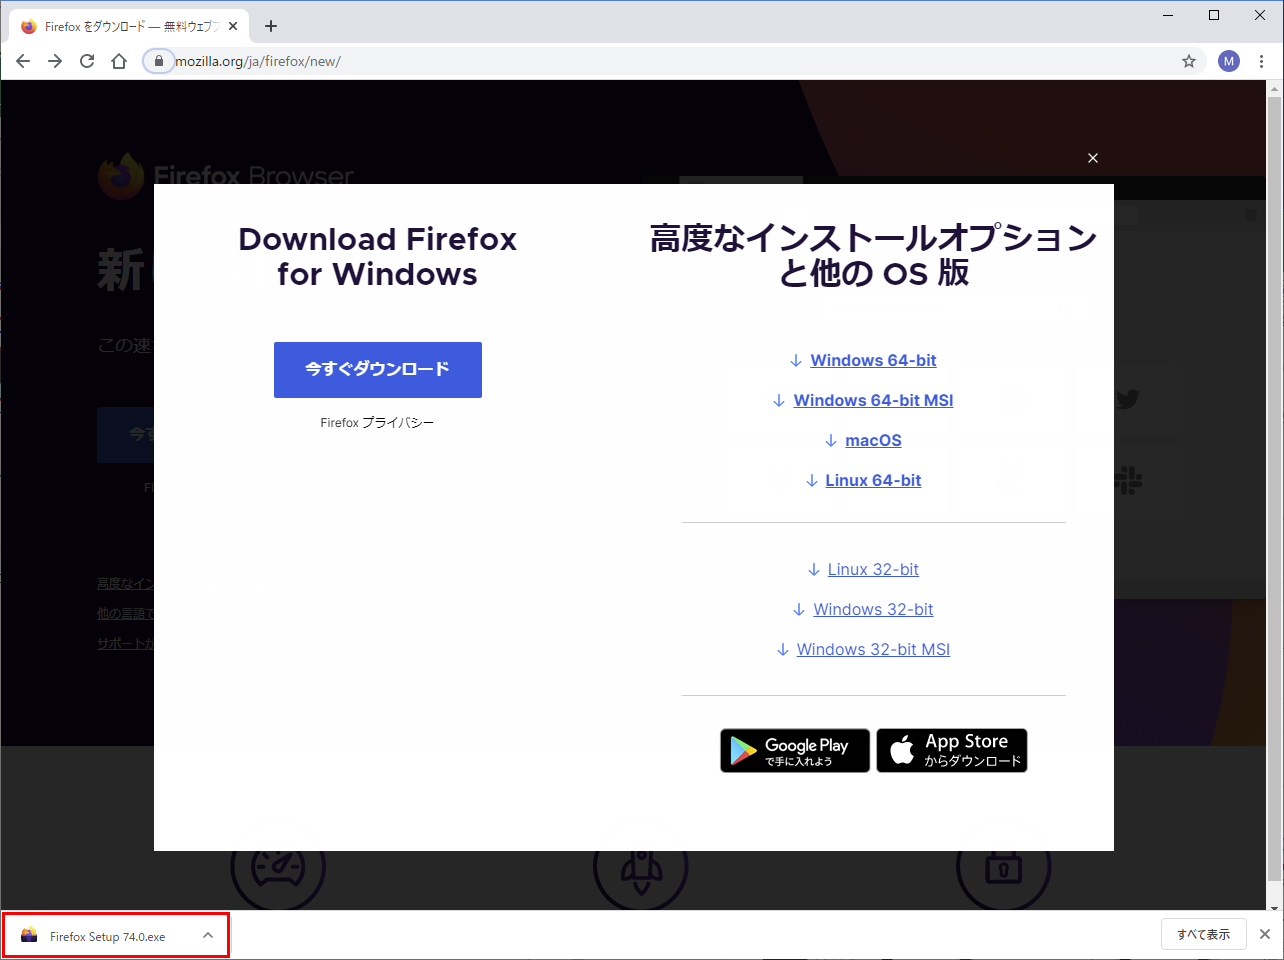Close the Firefox download tab
1284x960 pixels.
coord(233,27)
